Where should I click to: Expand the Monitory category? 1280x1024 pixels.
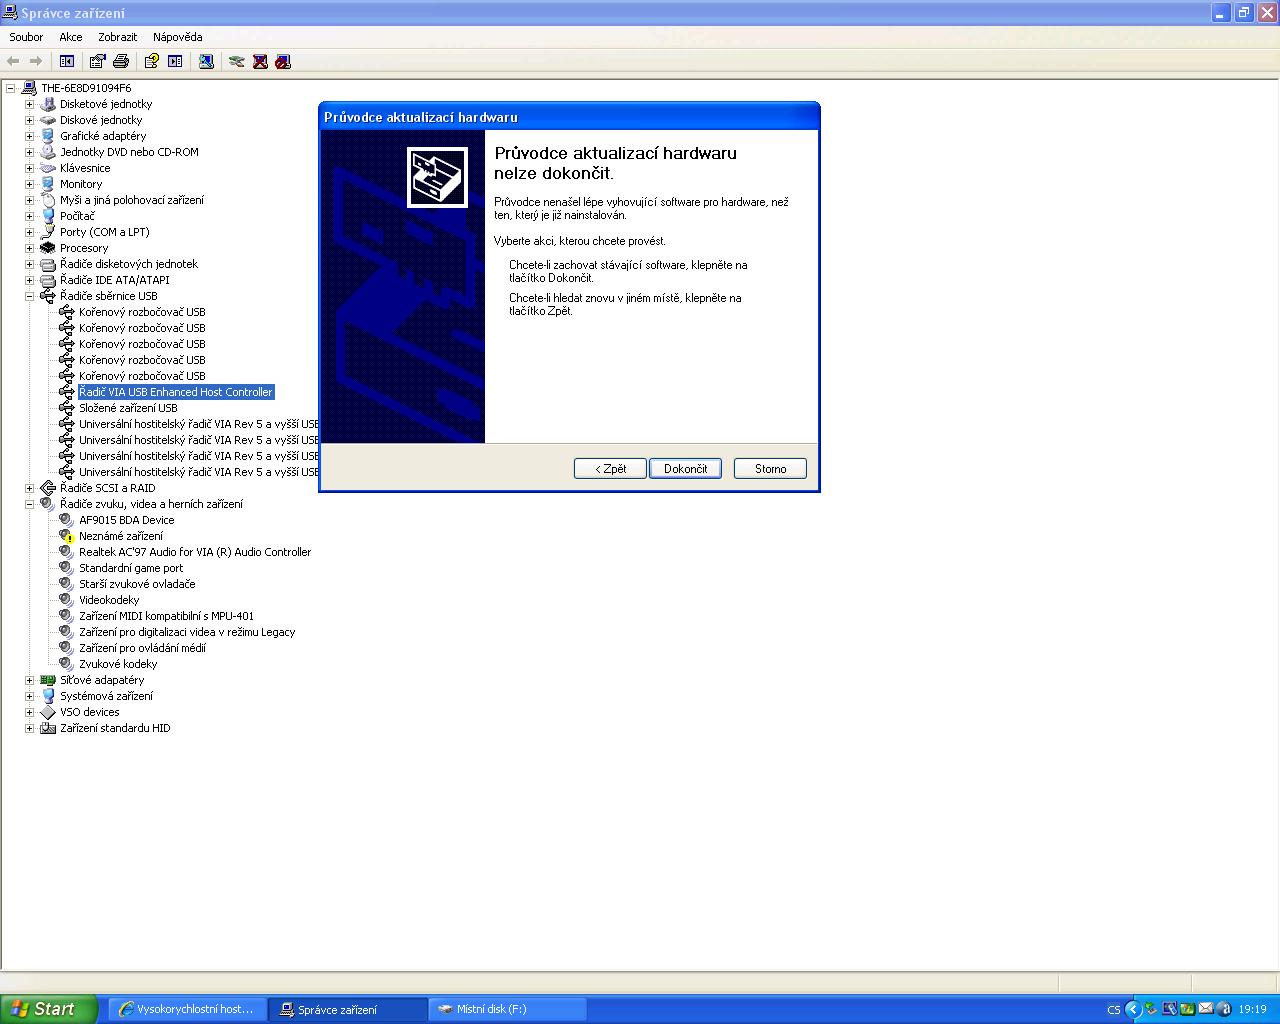coord(29,184)
